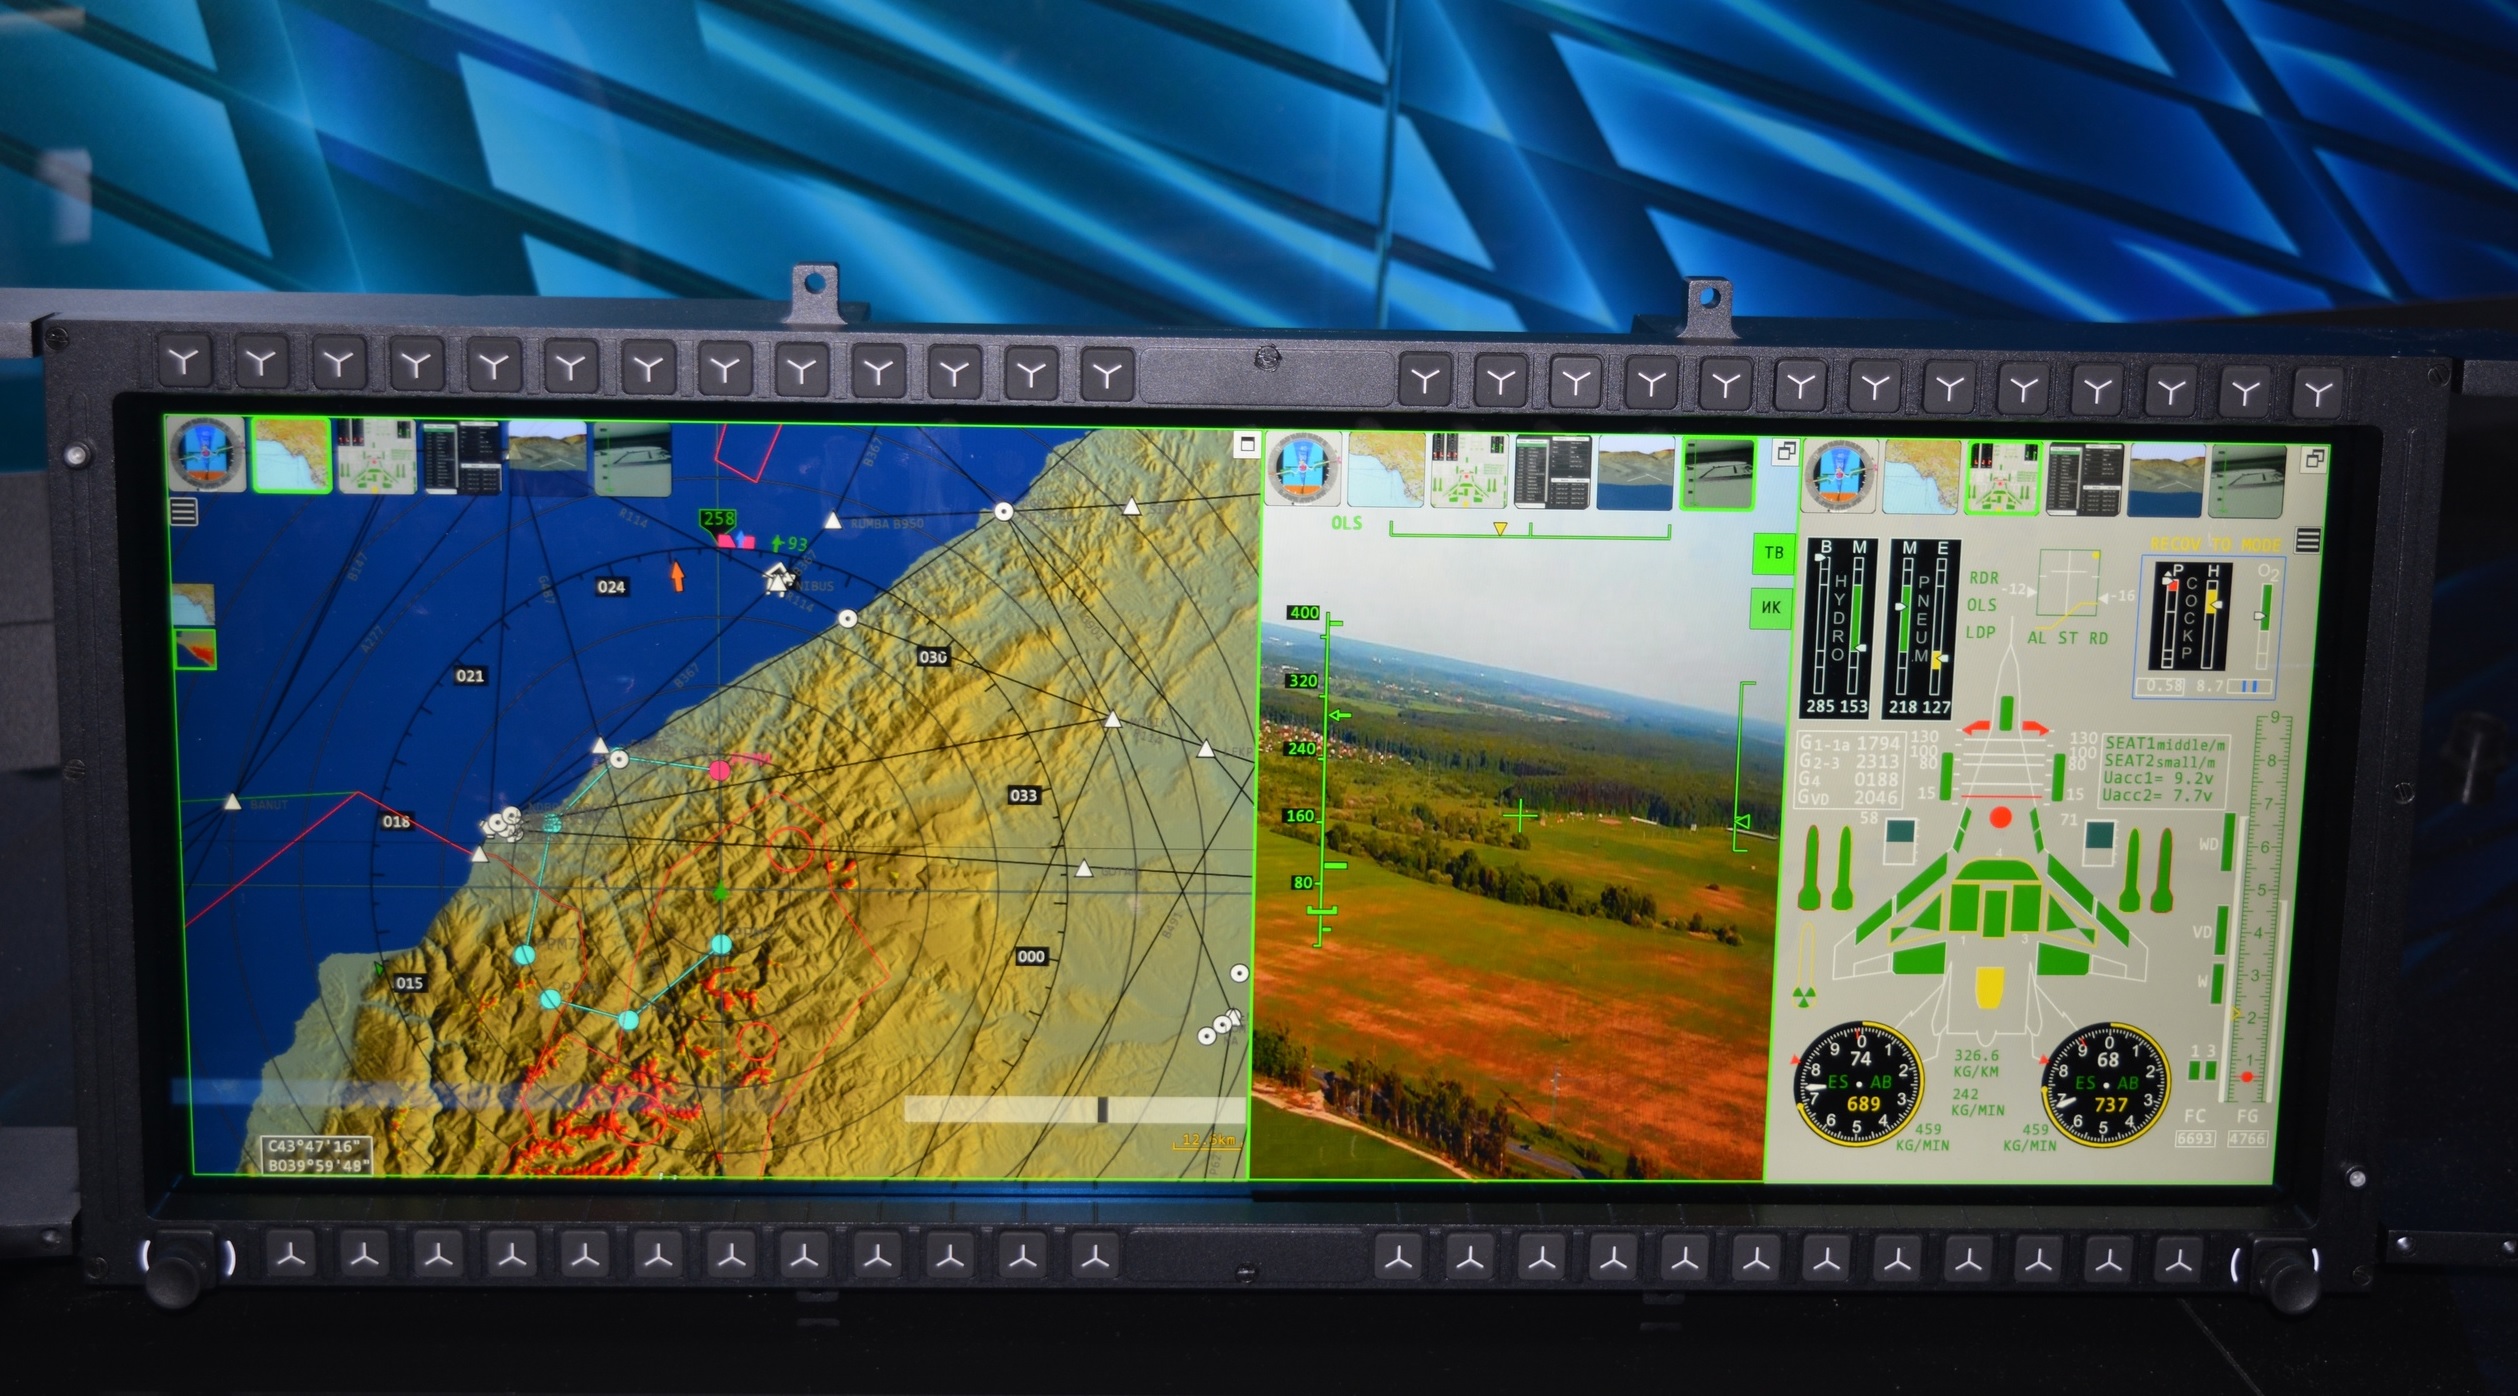Click the green 258 heading marker flag

(718, 519)
